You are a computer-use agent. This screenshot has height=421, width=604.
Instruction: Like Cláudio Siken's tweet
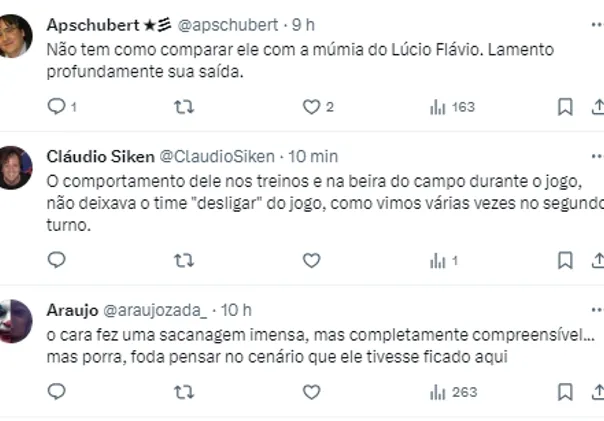[311, 260]
